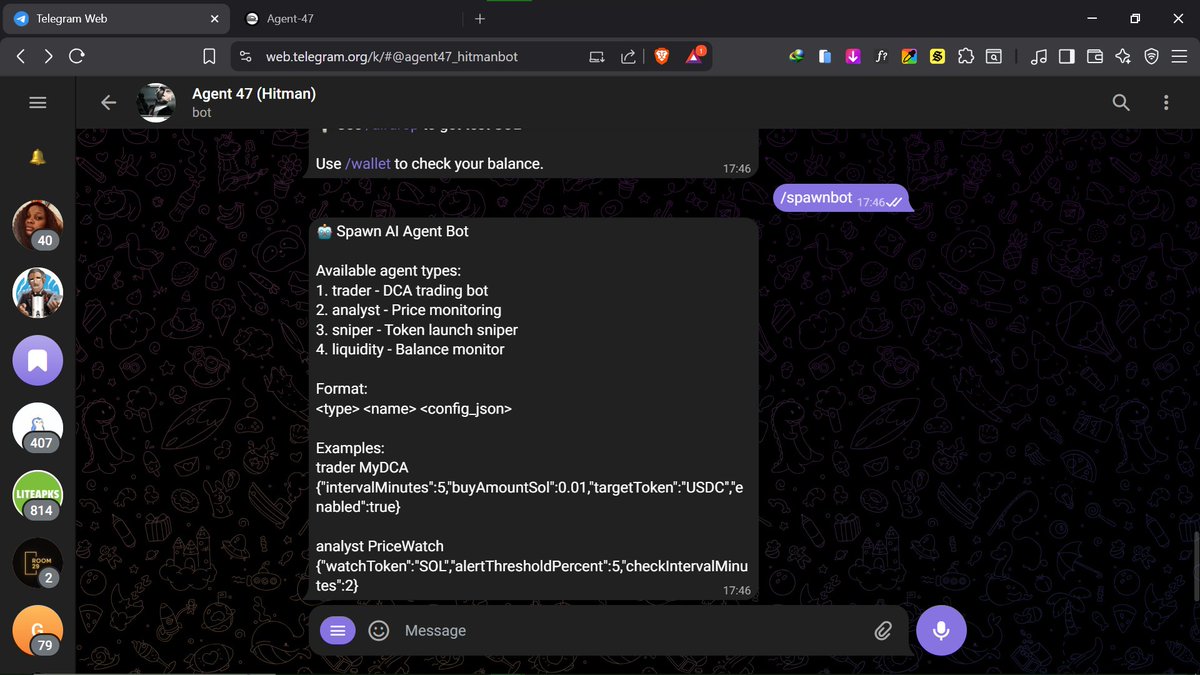Click the /wallet command link
1200x675 pixels.
(368, 164)
